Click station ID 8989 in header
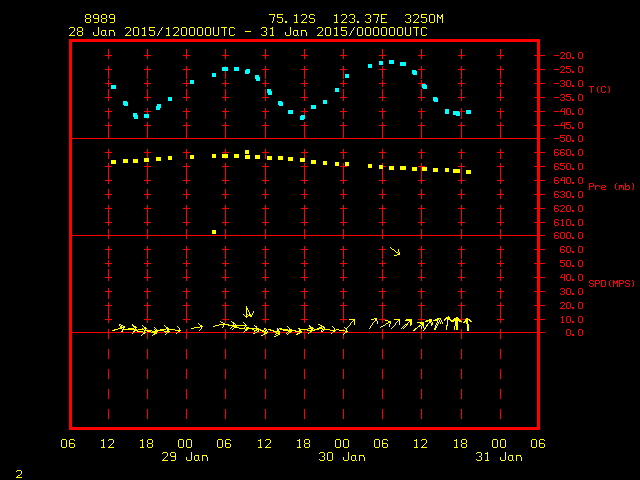 100,19
